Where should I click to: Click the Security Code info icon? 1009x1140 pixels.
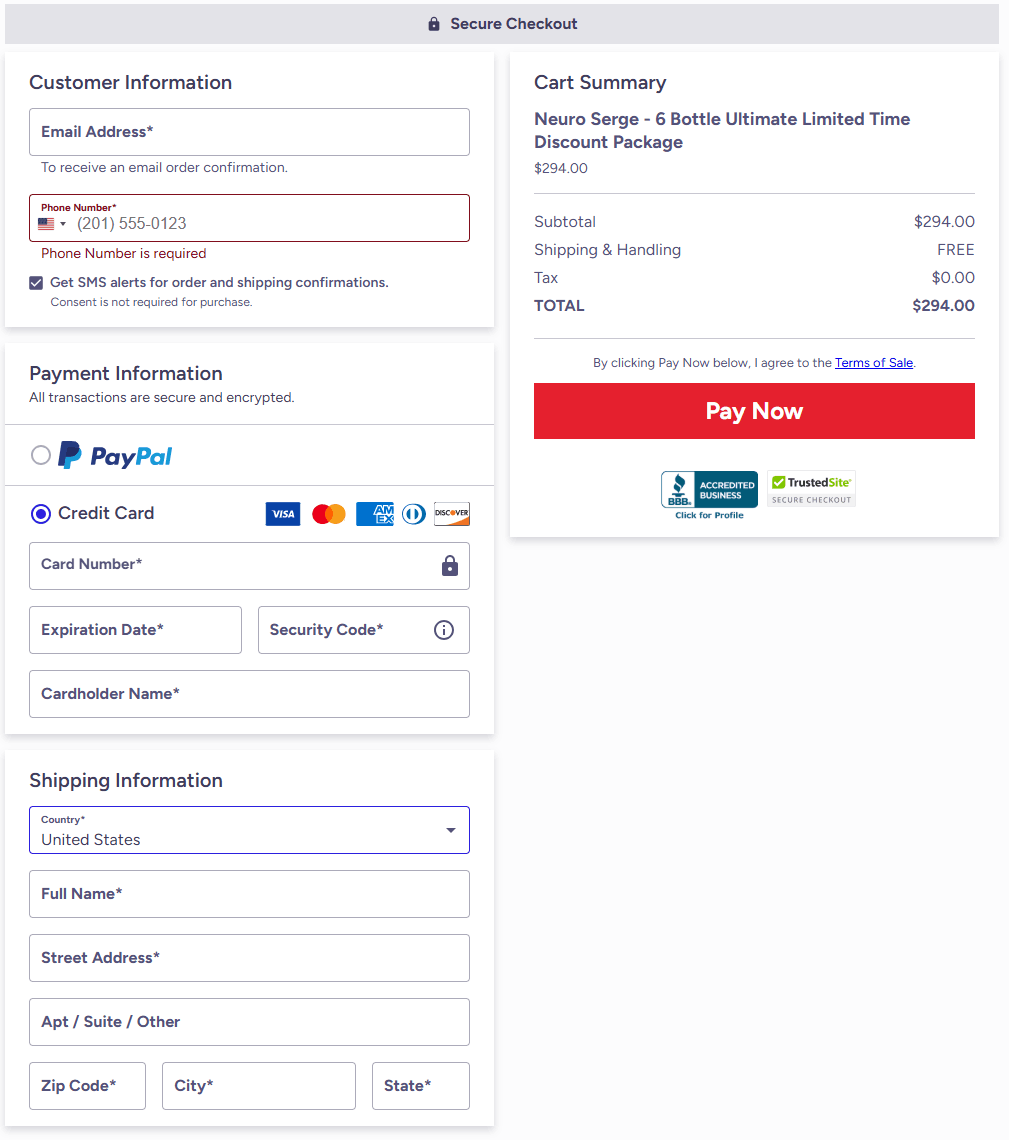444,630
